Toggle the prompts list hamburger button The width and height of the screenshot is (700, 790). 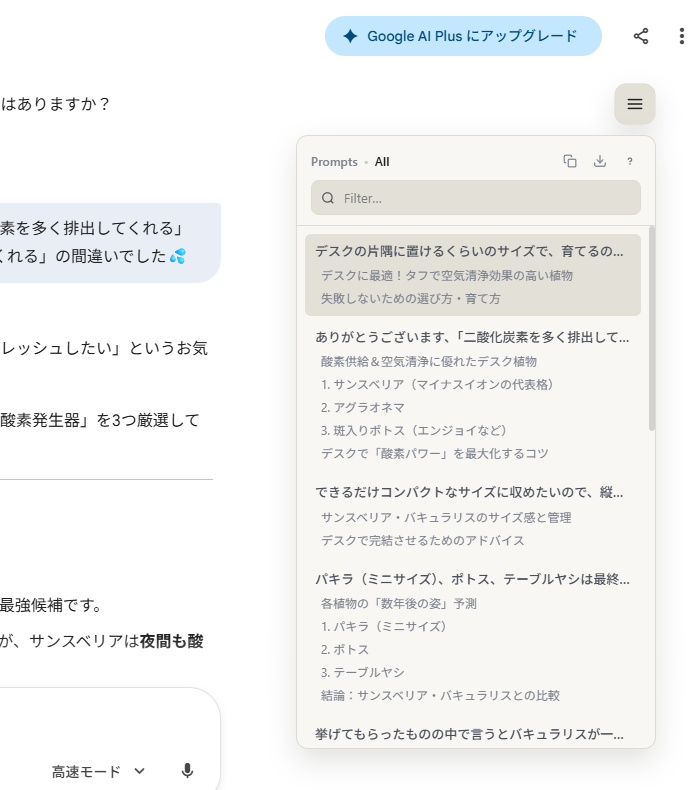[x=635, y=104]
